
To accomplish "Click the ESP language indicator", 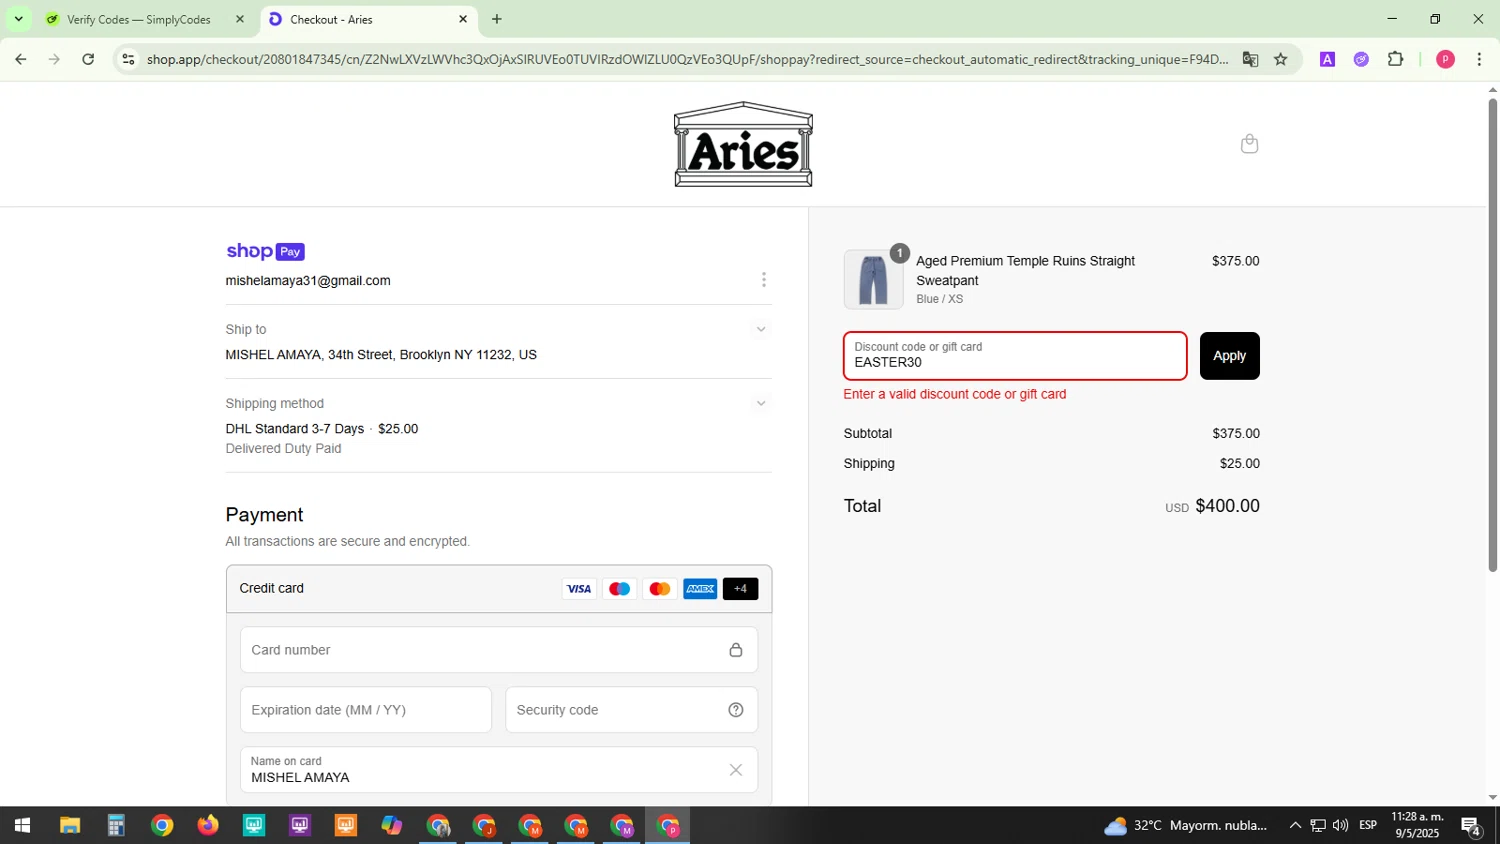I will click(1368, 826).
